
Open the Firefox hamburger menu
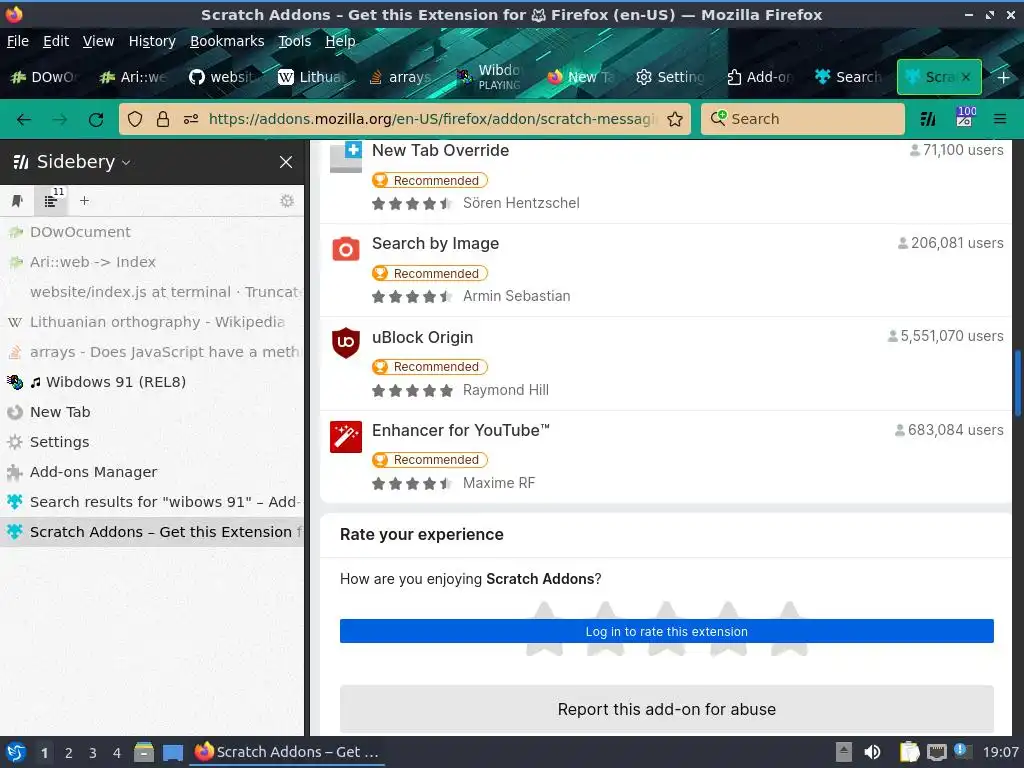1000,119
